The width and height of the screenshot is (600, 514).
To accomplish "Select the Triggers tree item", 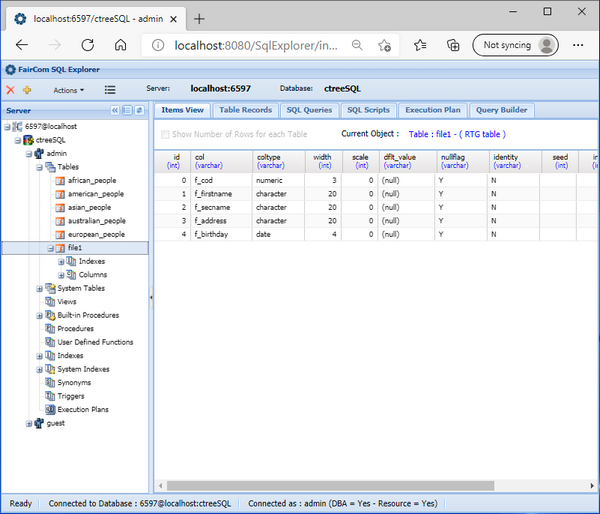I will (71, 396).
